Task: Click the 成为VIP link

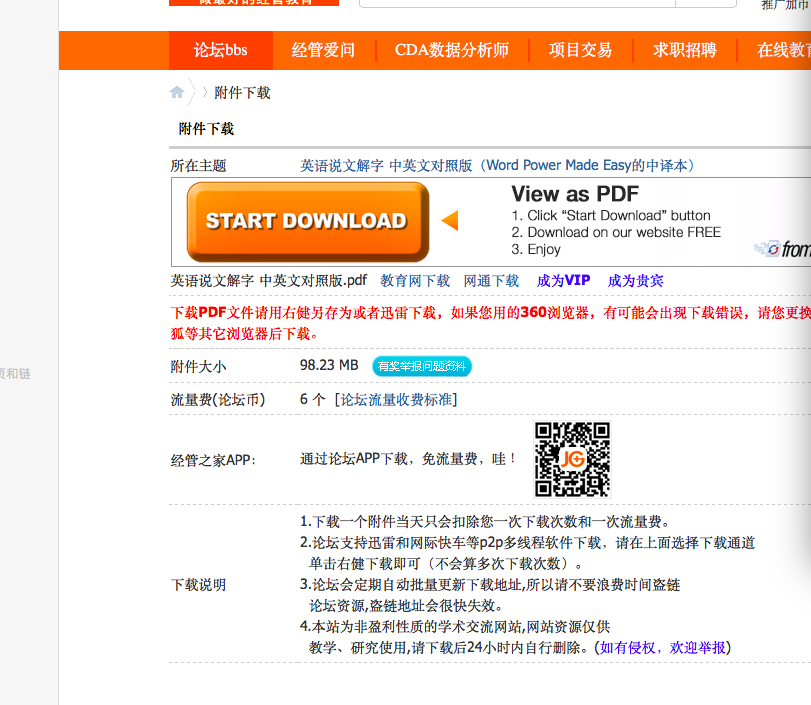Action: (x=563, y=281)
